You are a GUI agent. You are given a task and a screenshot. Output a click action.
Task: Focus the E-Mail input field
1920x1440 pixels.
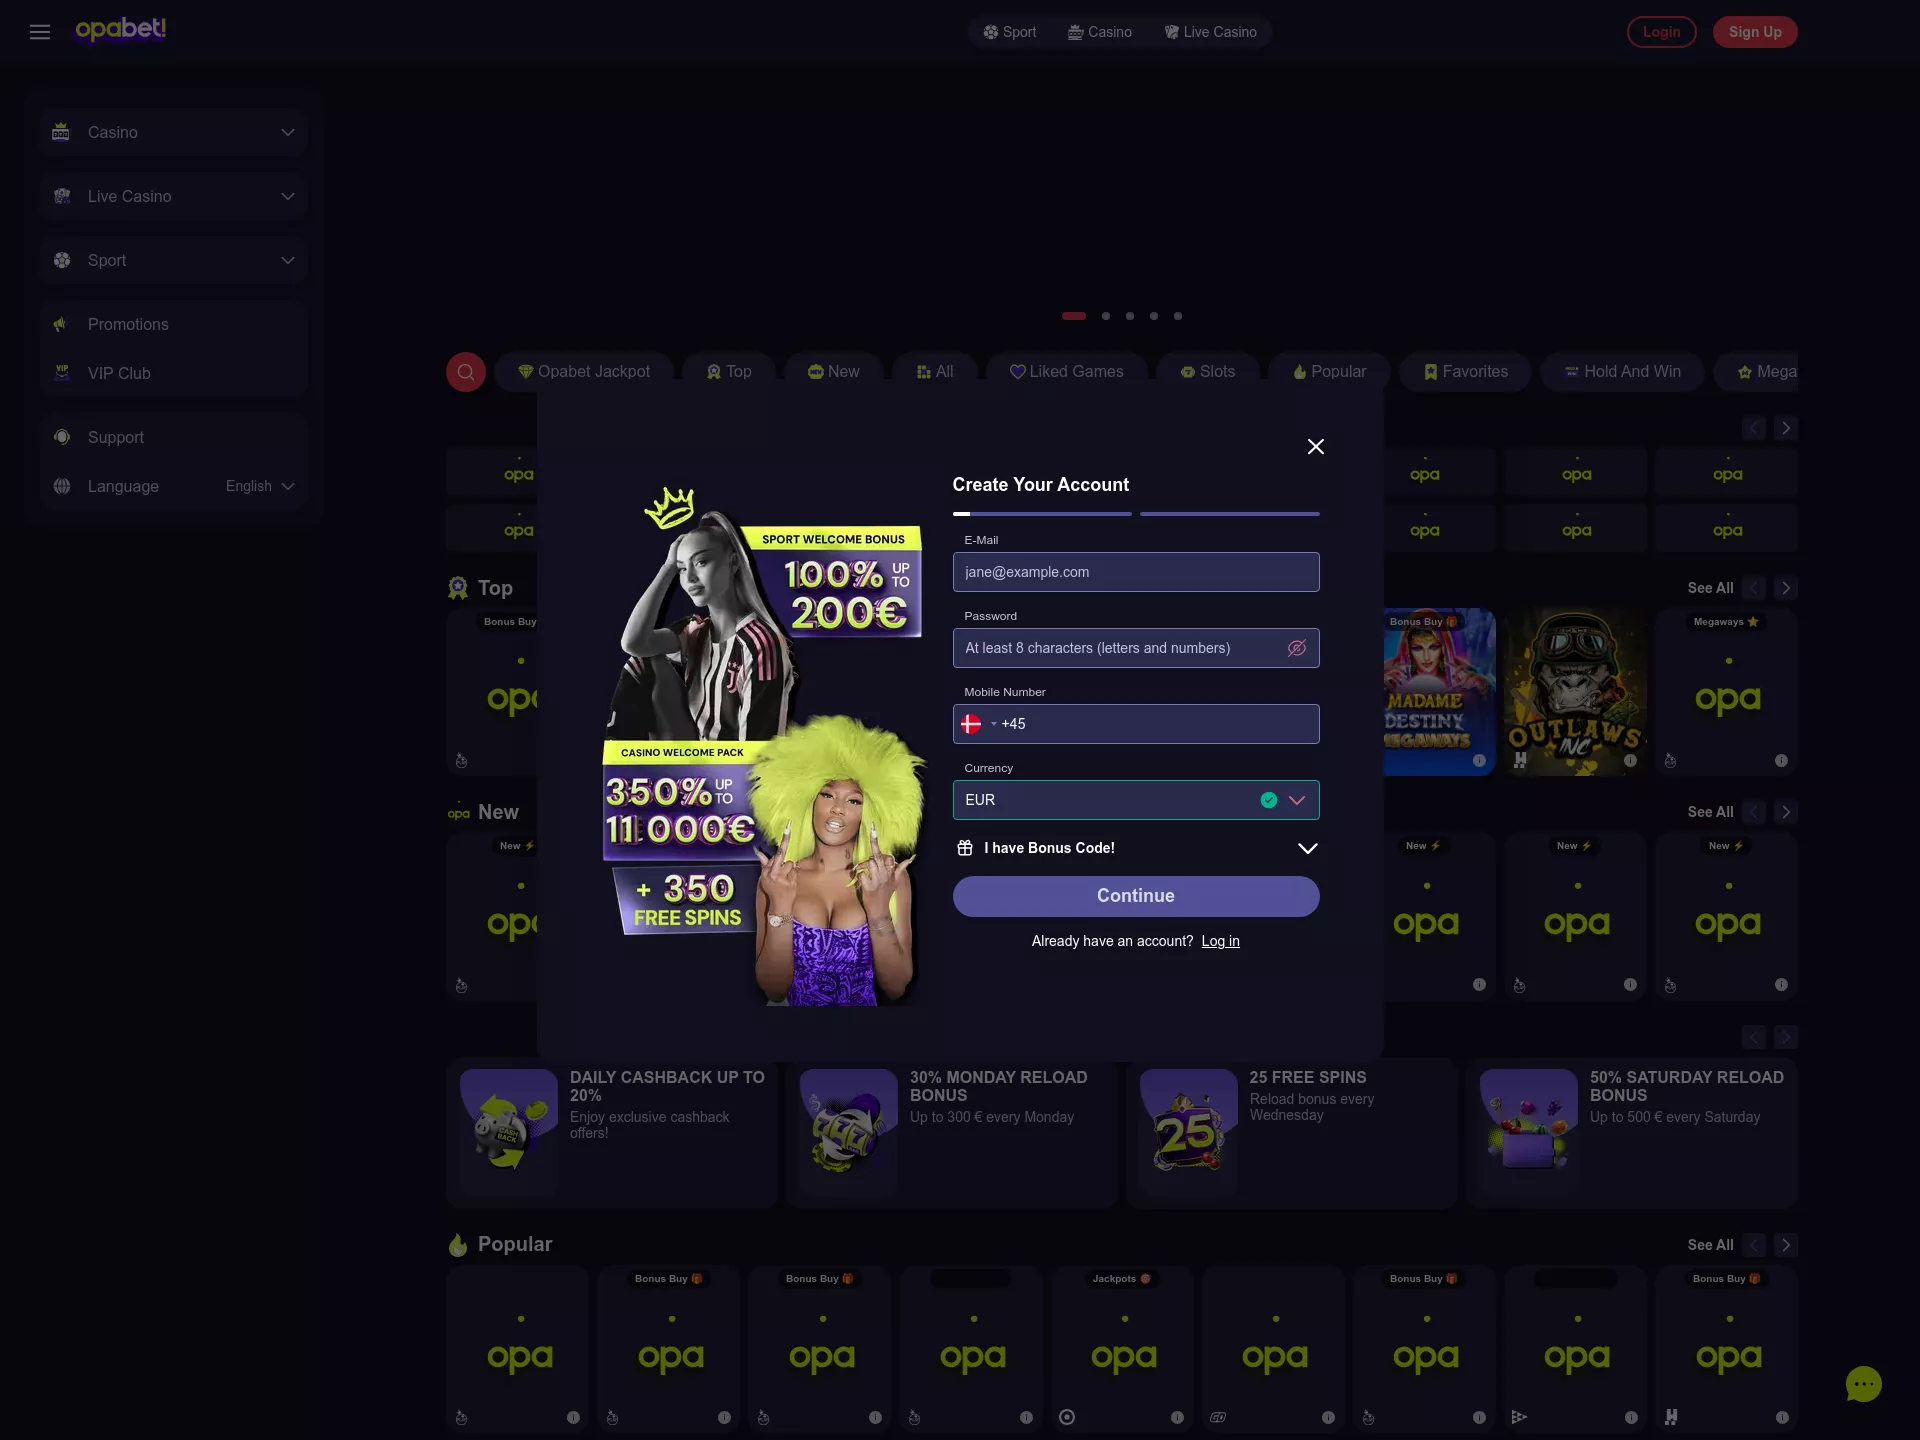1136,572
